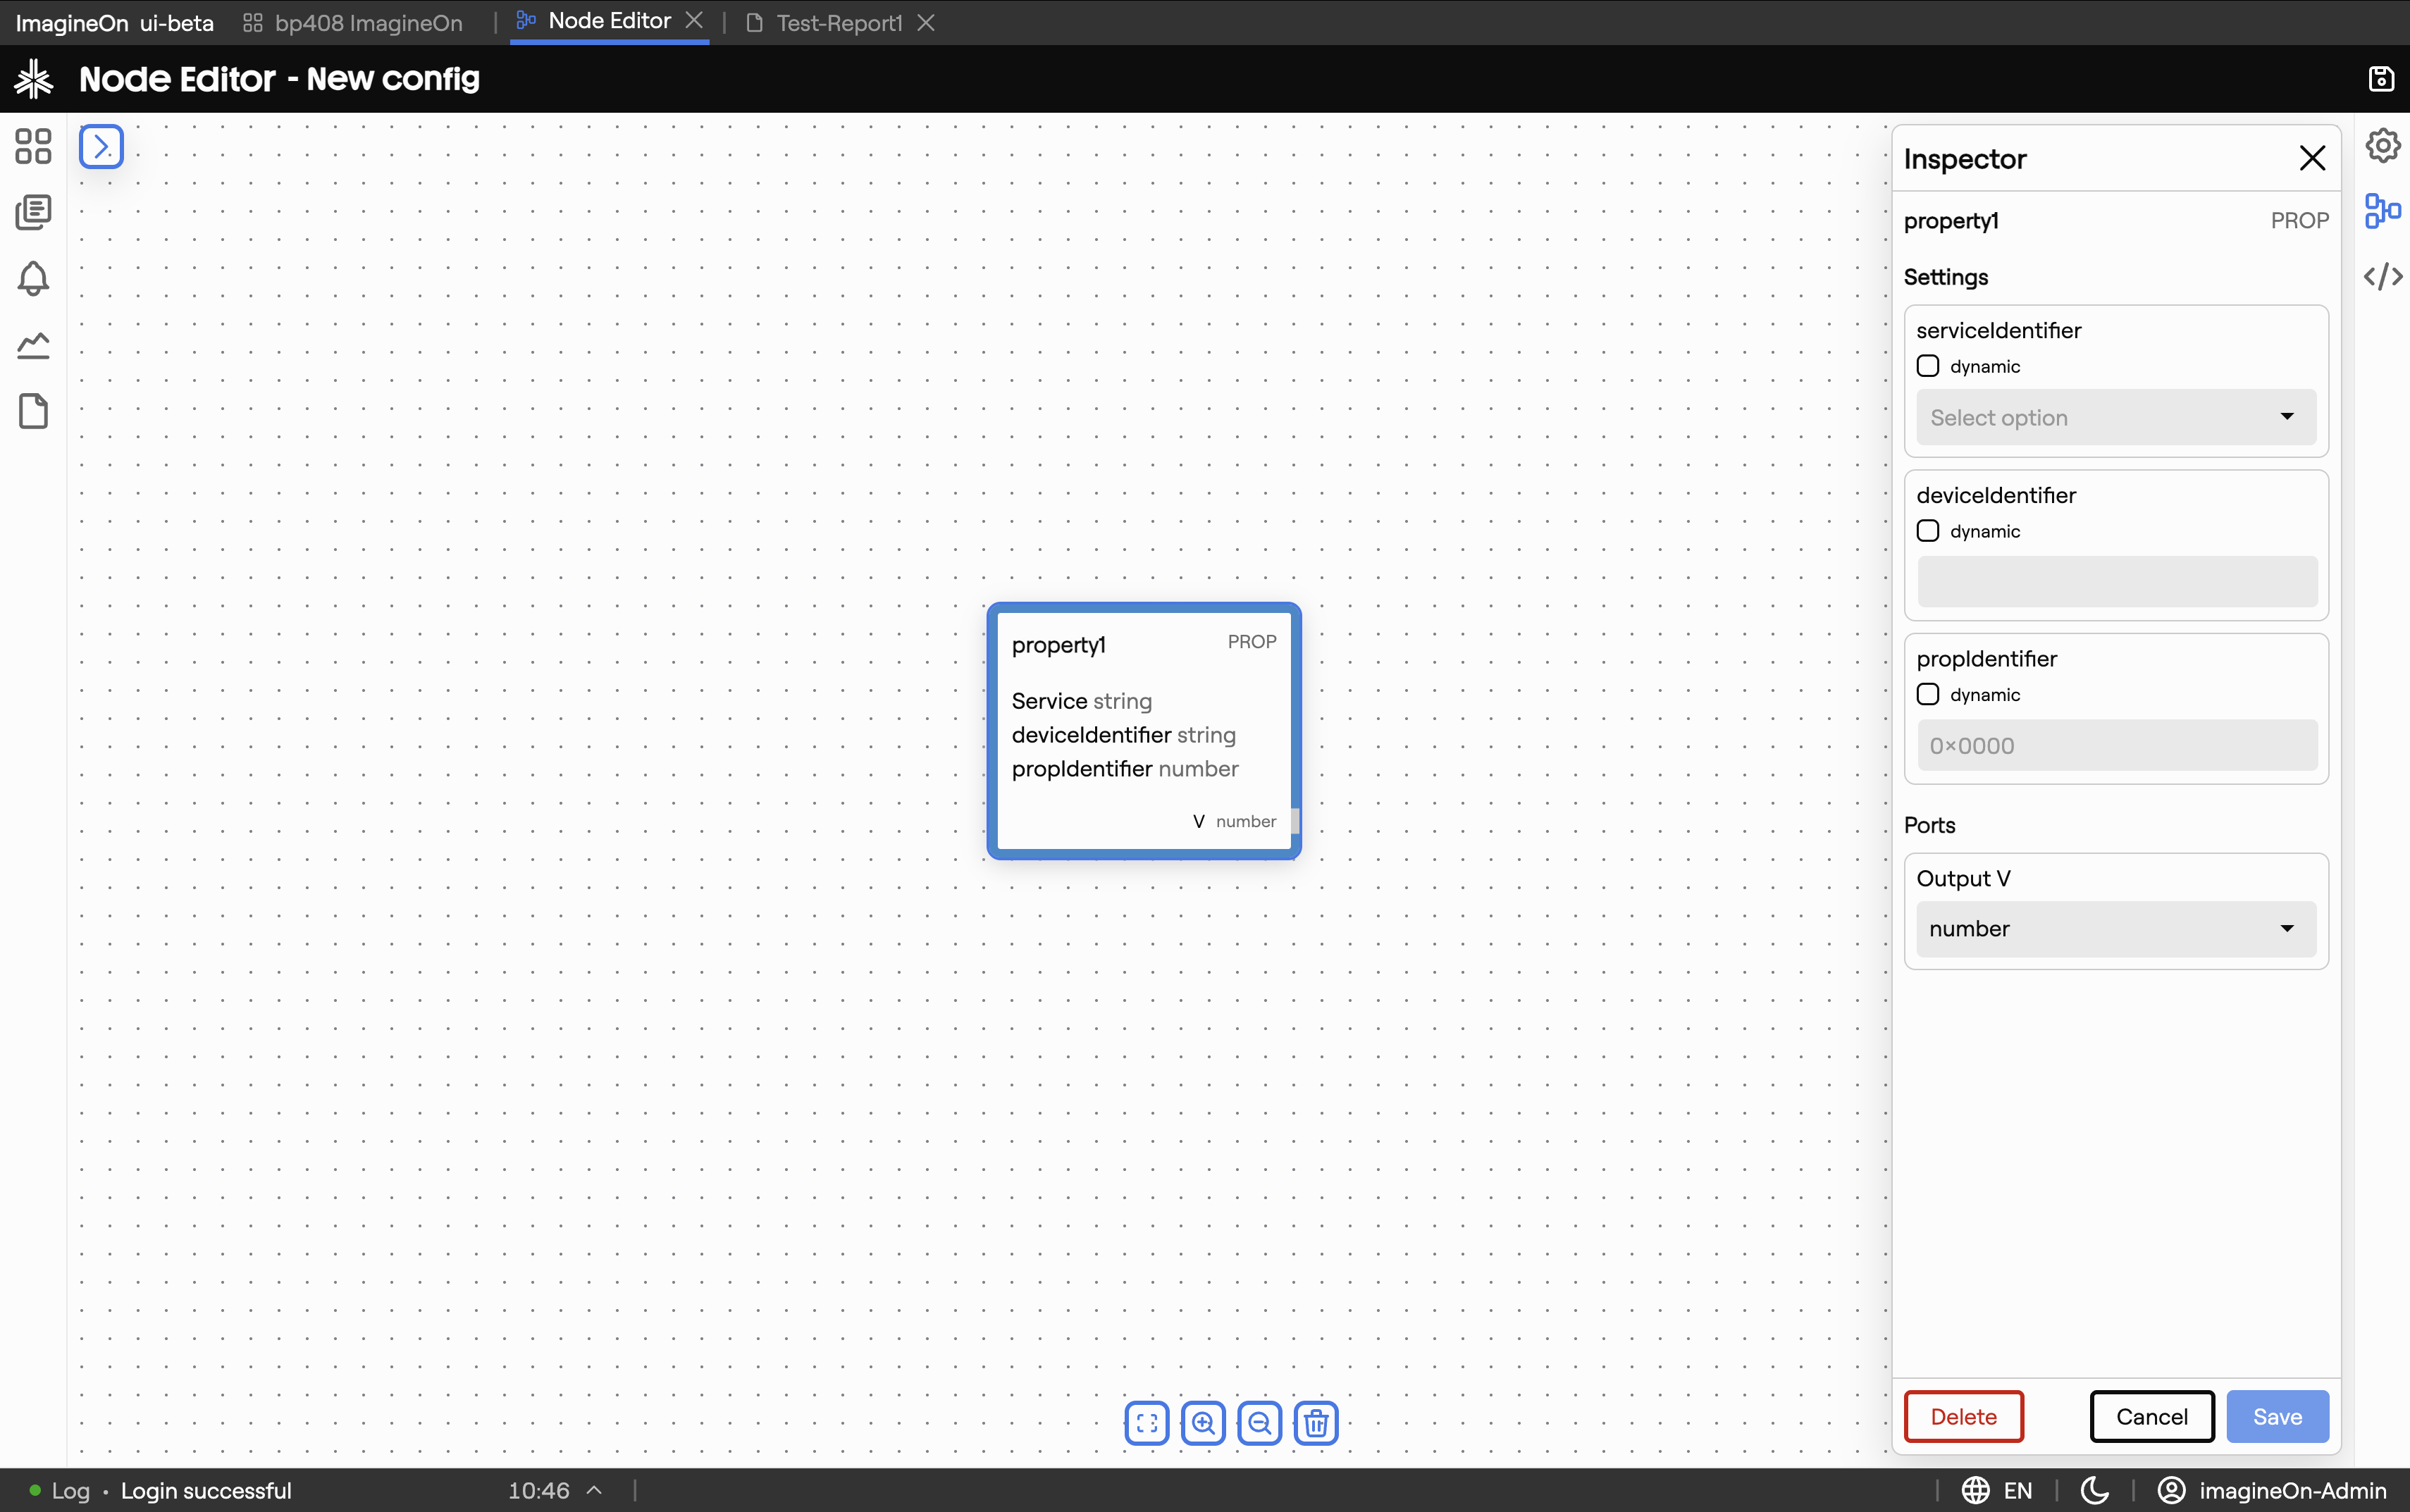Open the dashboard grid icon in left sidebar
2410x1512 pixels.
point(33,146)
